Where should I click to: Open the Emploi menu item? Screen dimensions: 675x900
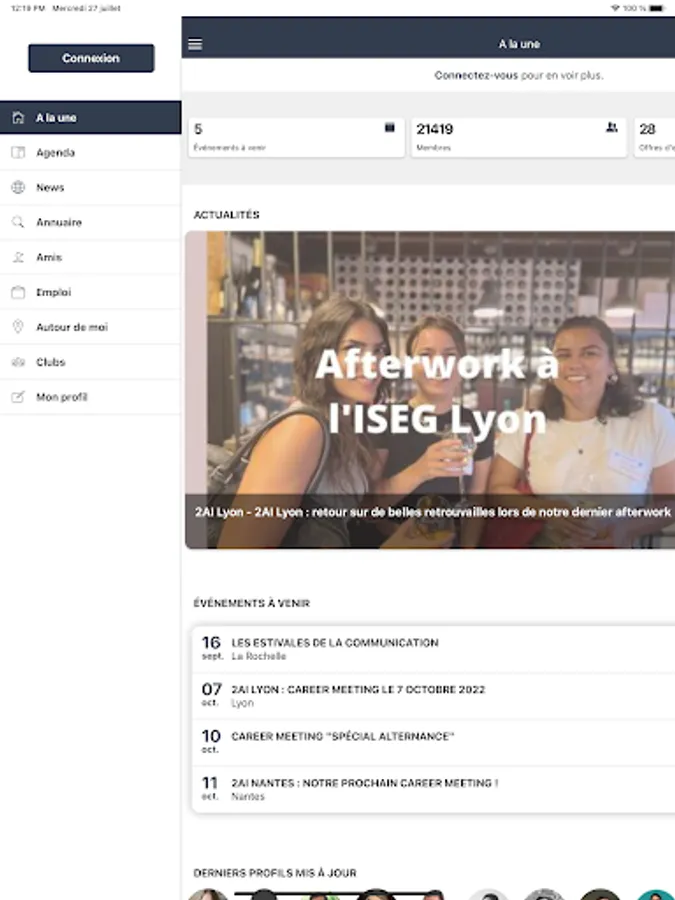[x=91, y=292]
